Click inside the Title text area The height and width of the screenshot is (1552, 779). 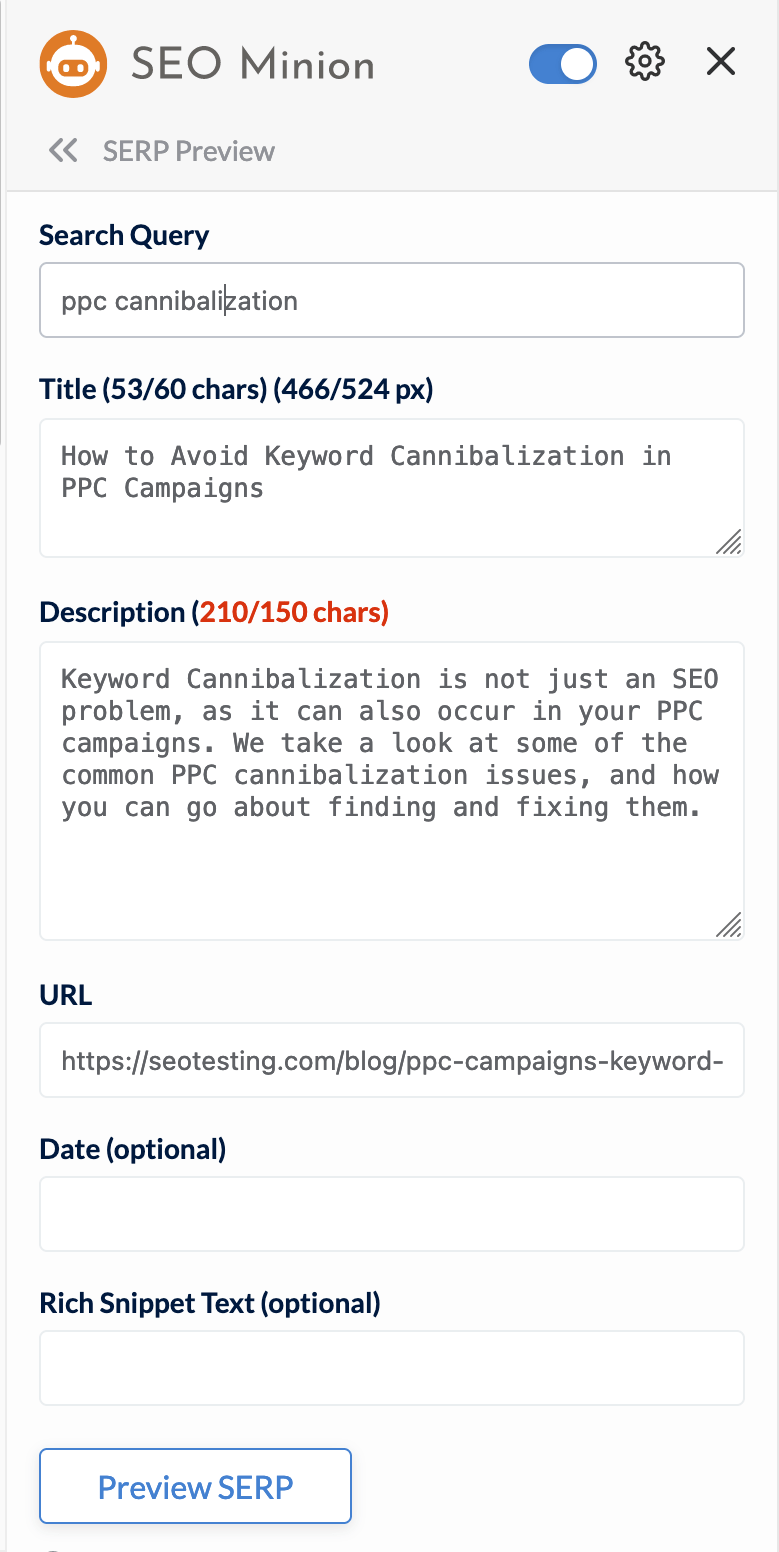coord(392,488)
